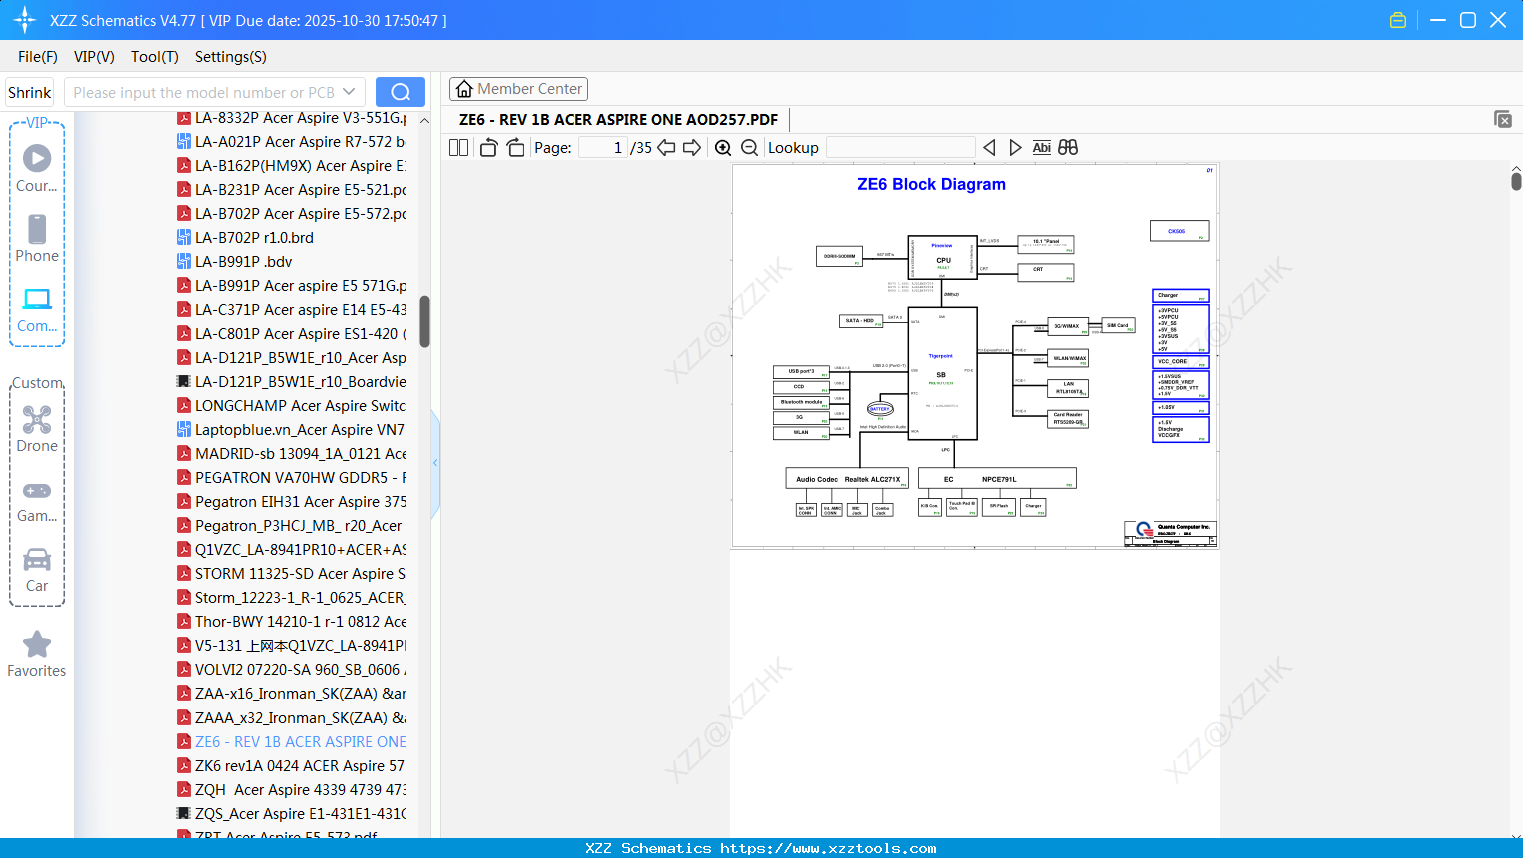Click the Abi text match icon
1523x858 pixels.
click(x=1041, y=147)
